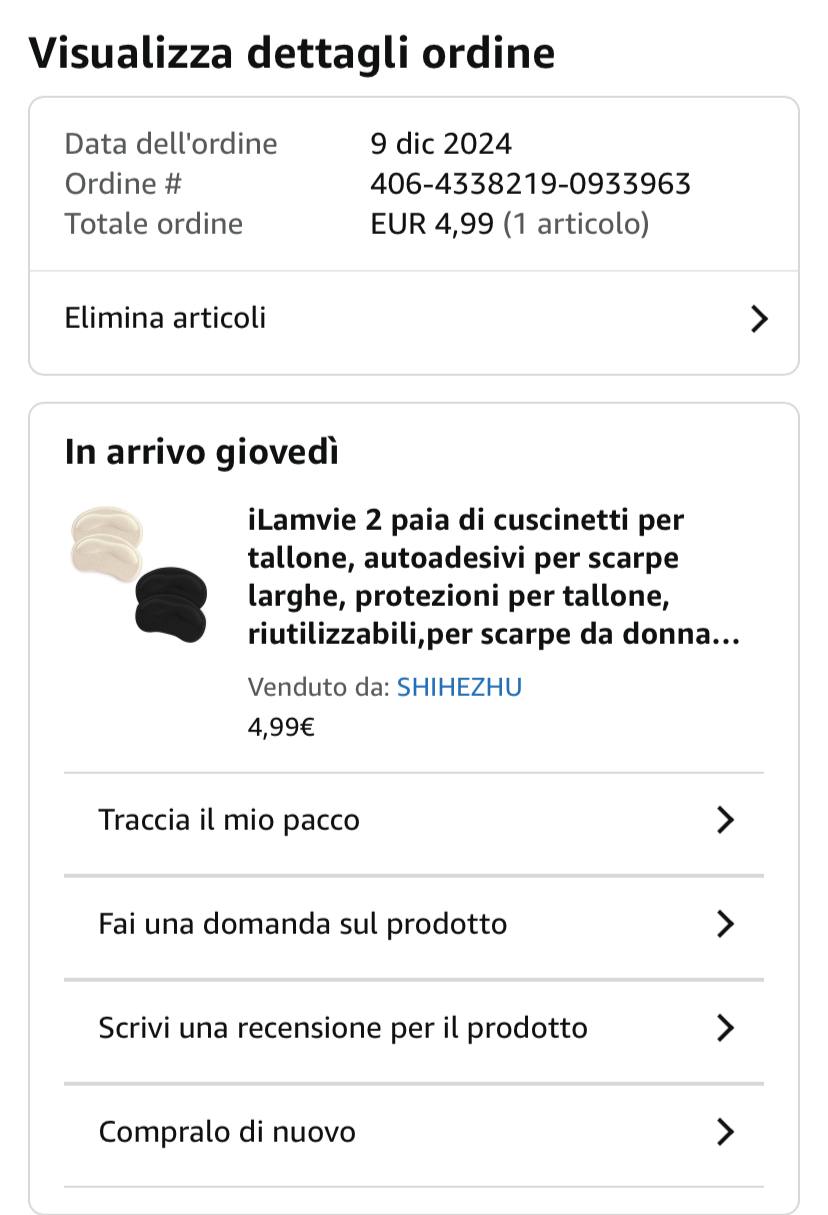Image resolution: width=828 pixels, height=1215 pixels.
Task: Click the Venduto da label
Action: click(x=318, y=687)
